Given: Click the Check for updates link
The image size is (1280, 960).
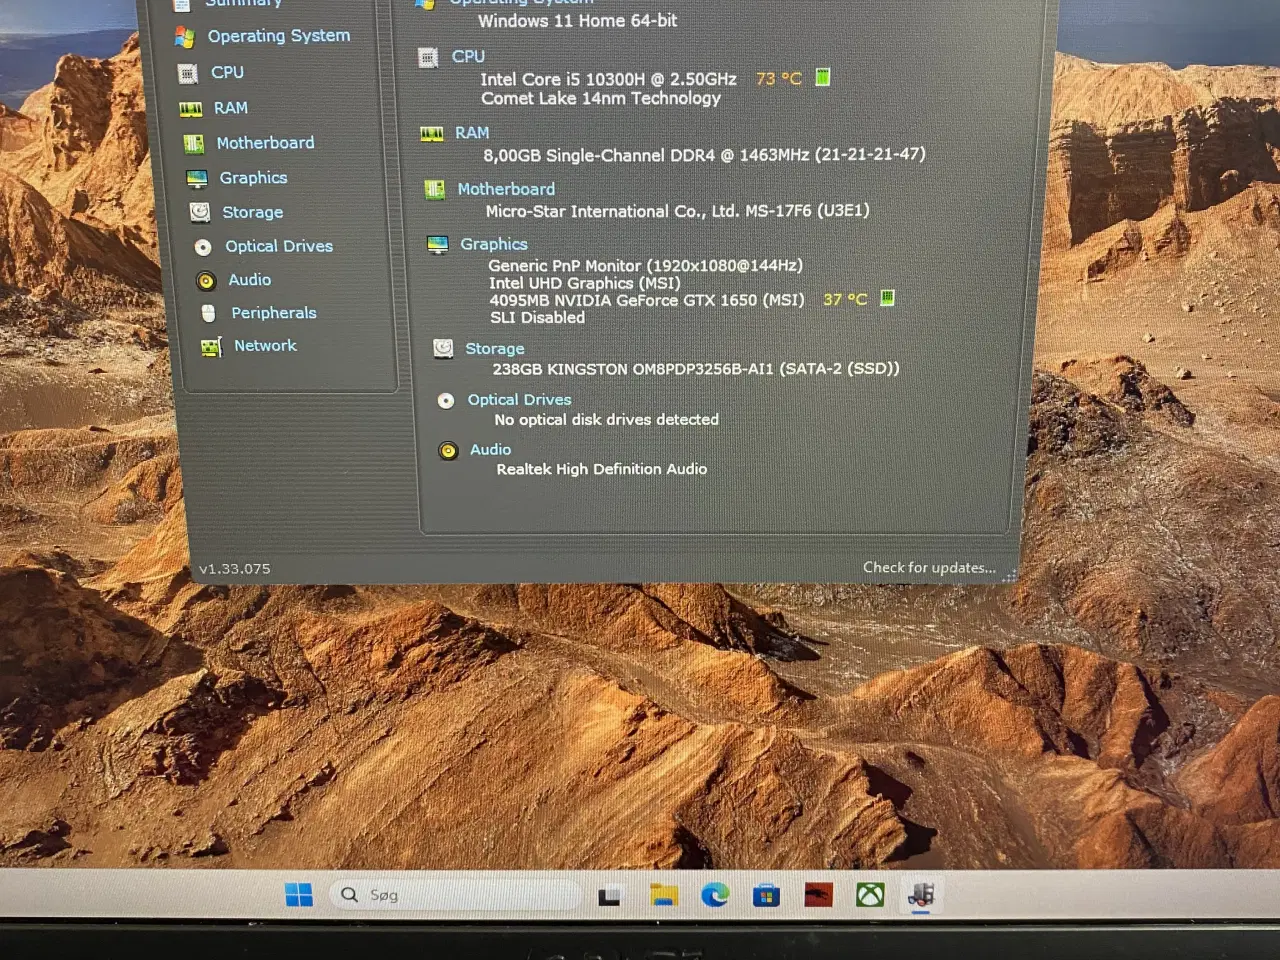Looking at the screenshot, I should click(929, 567).
